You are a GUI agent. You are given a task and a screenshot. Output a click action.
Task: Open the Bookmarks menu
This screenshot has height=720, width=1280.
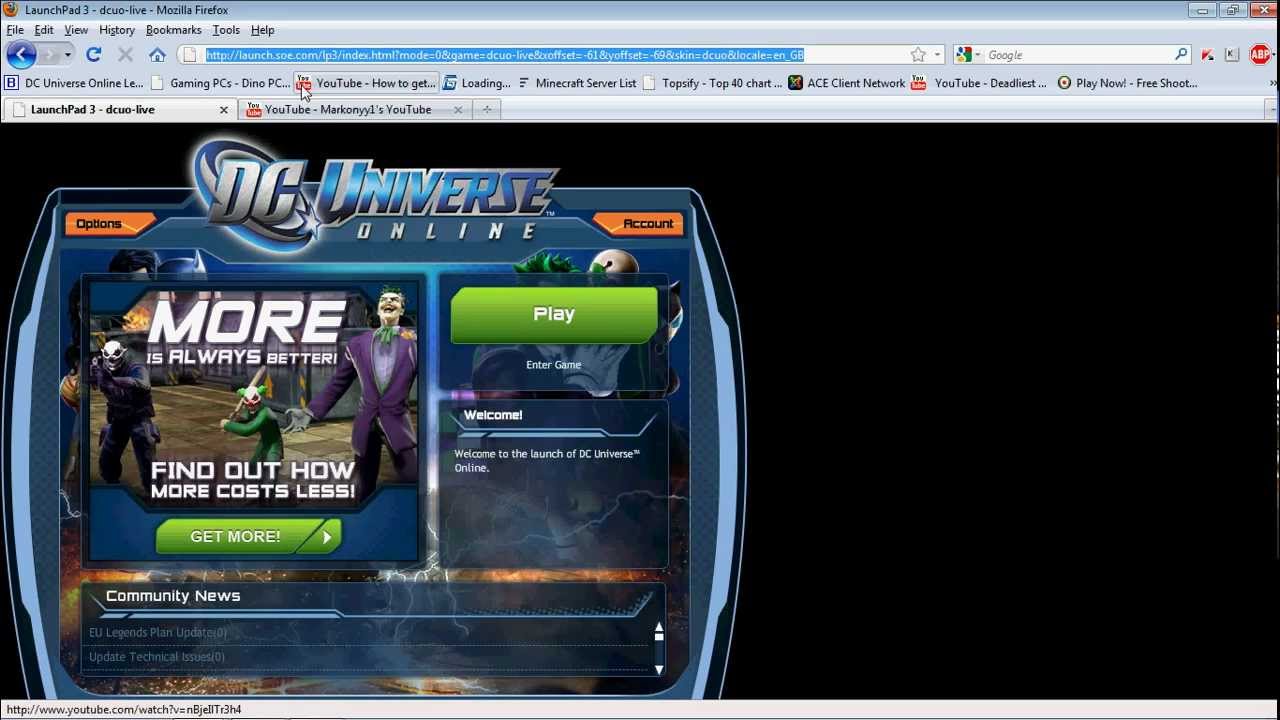pos(174,30)
